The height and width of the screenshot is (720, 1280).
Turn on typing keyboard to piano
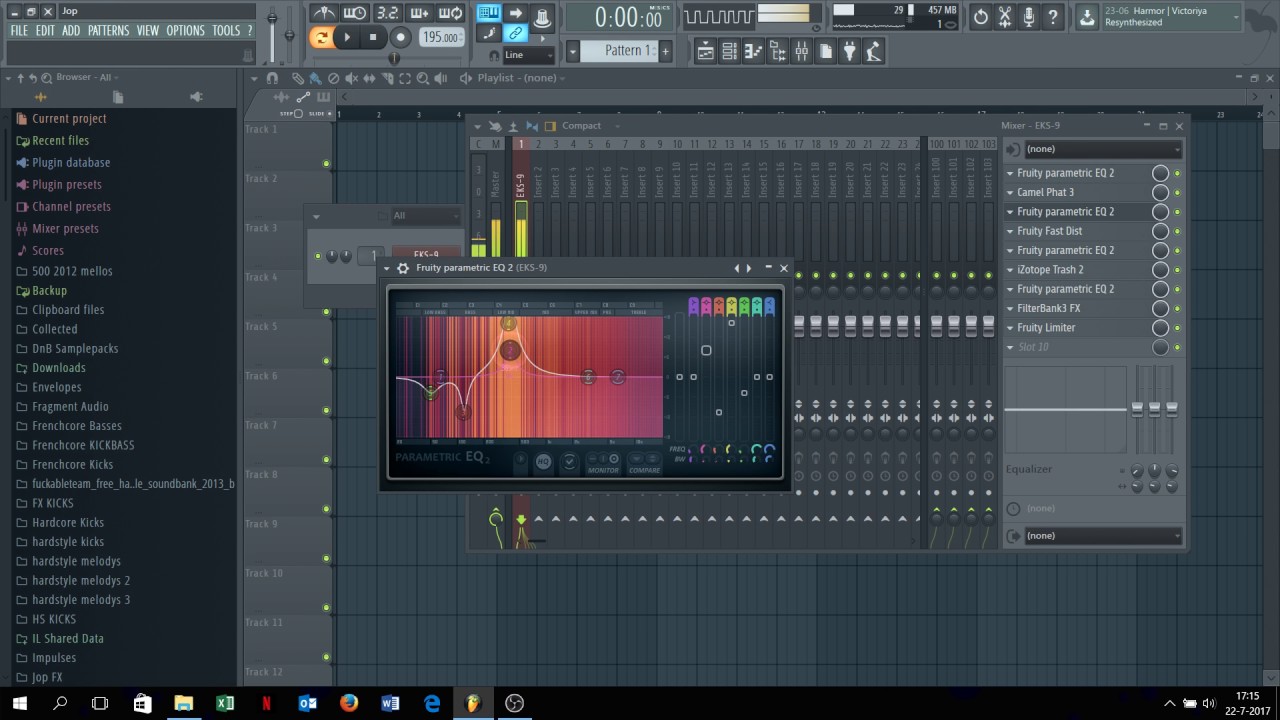pos(489,13)
